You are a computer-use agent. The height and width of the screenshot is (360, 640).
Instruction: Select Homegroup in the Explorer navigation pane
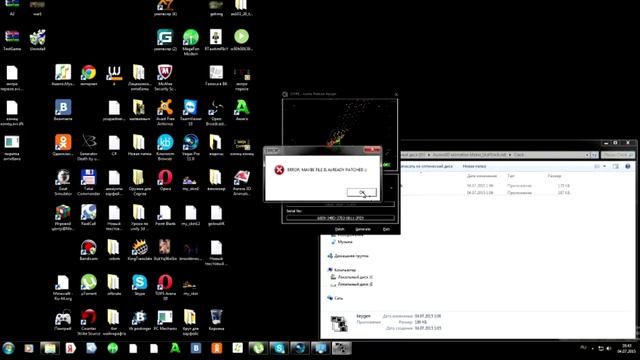click(348, 256)
